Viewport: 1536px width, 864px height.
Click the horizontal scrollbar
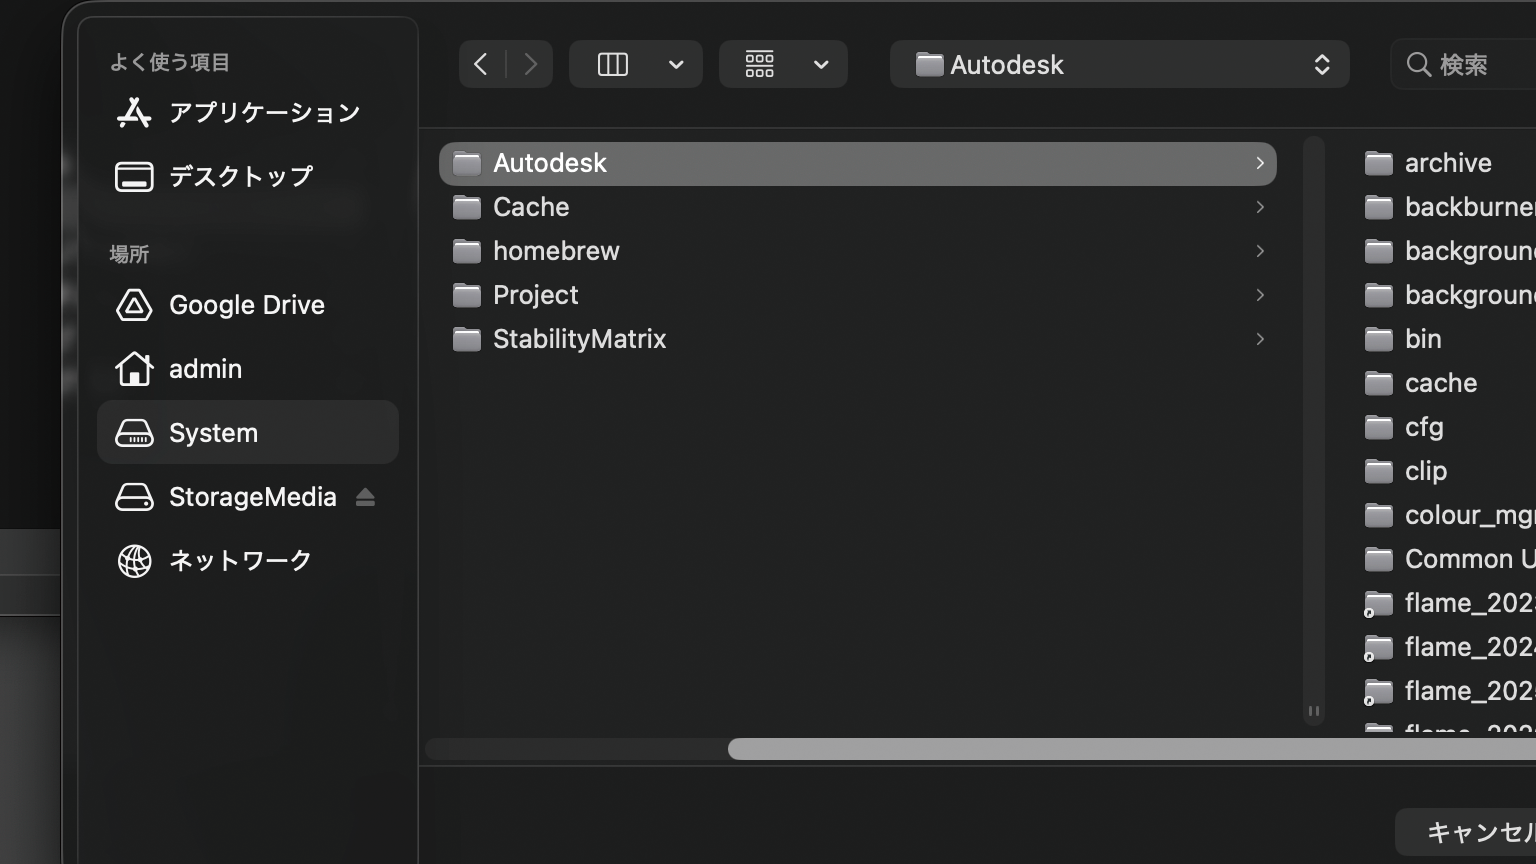(x=1100, y=749)
